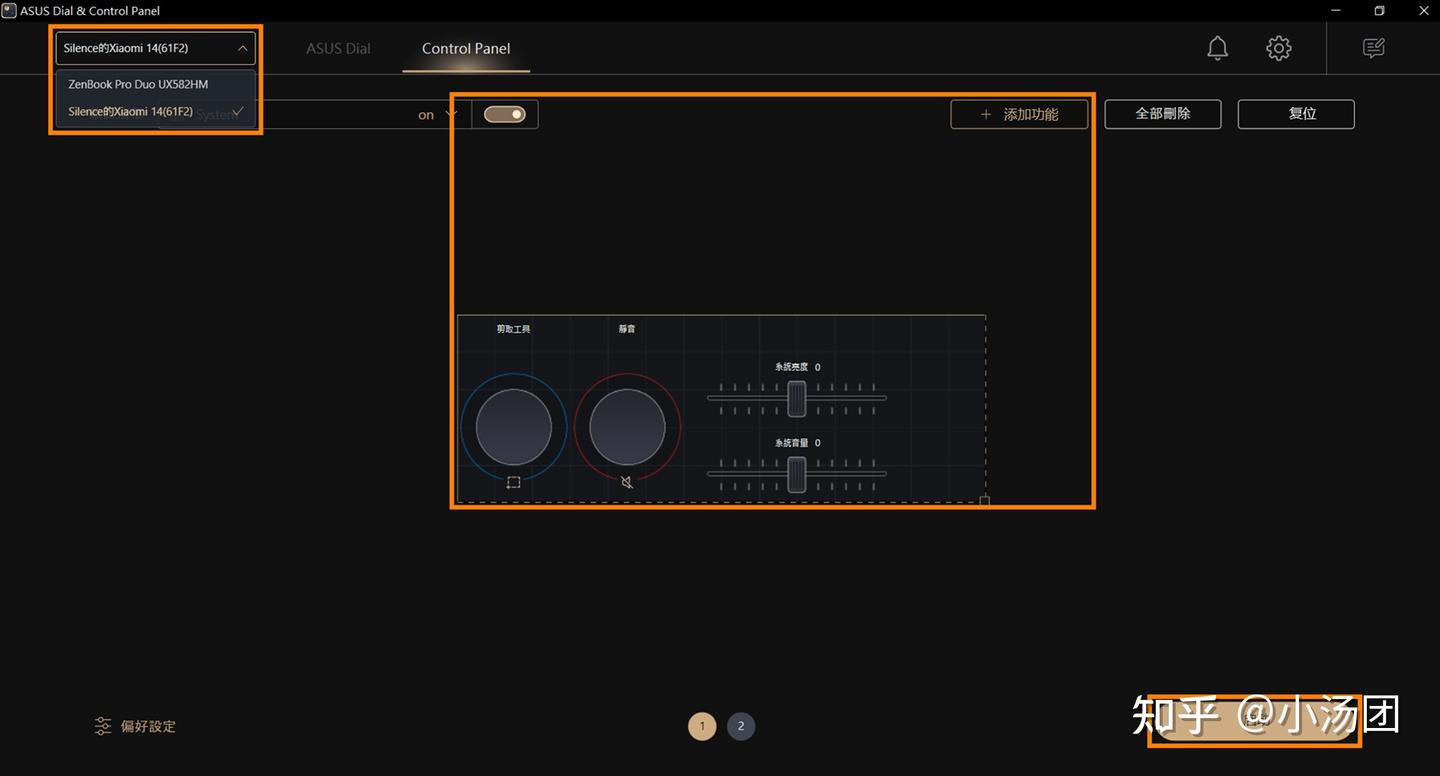Click the 添加功能 add function button
The width and height of the screenshot is (1440, 776).
point(1019,114)
